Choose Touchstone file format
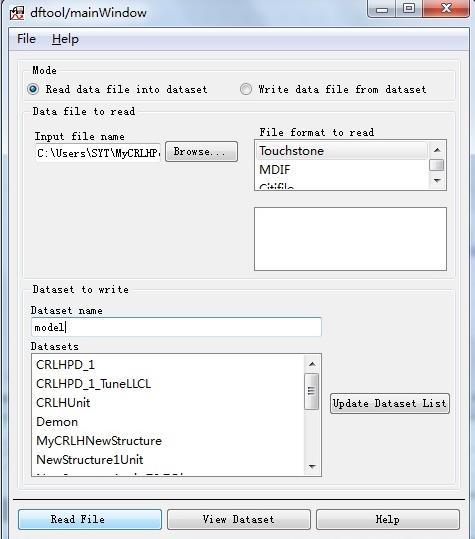 342,151
